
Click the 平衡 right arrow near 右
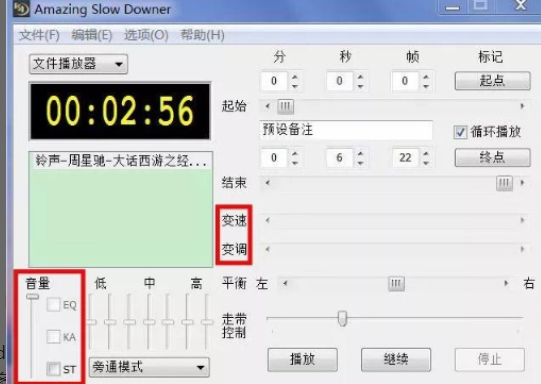[506, 284]
